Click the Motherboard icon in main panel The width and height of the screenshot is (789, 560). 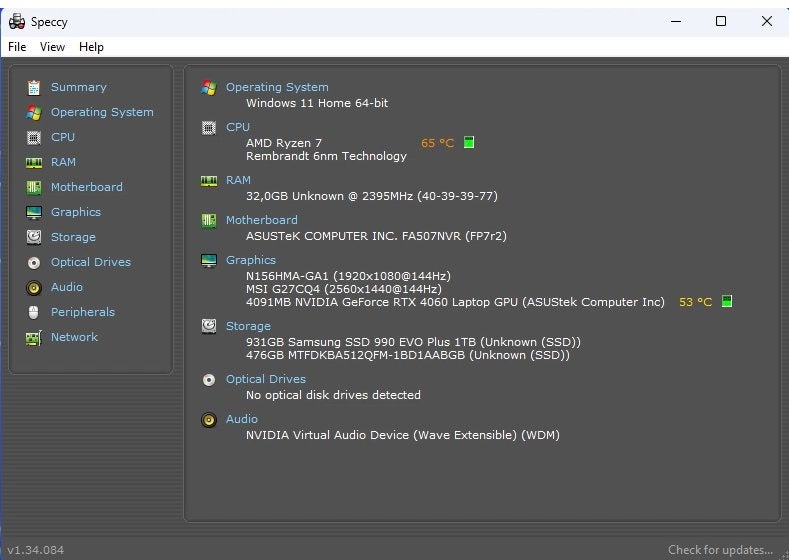209,220
